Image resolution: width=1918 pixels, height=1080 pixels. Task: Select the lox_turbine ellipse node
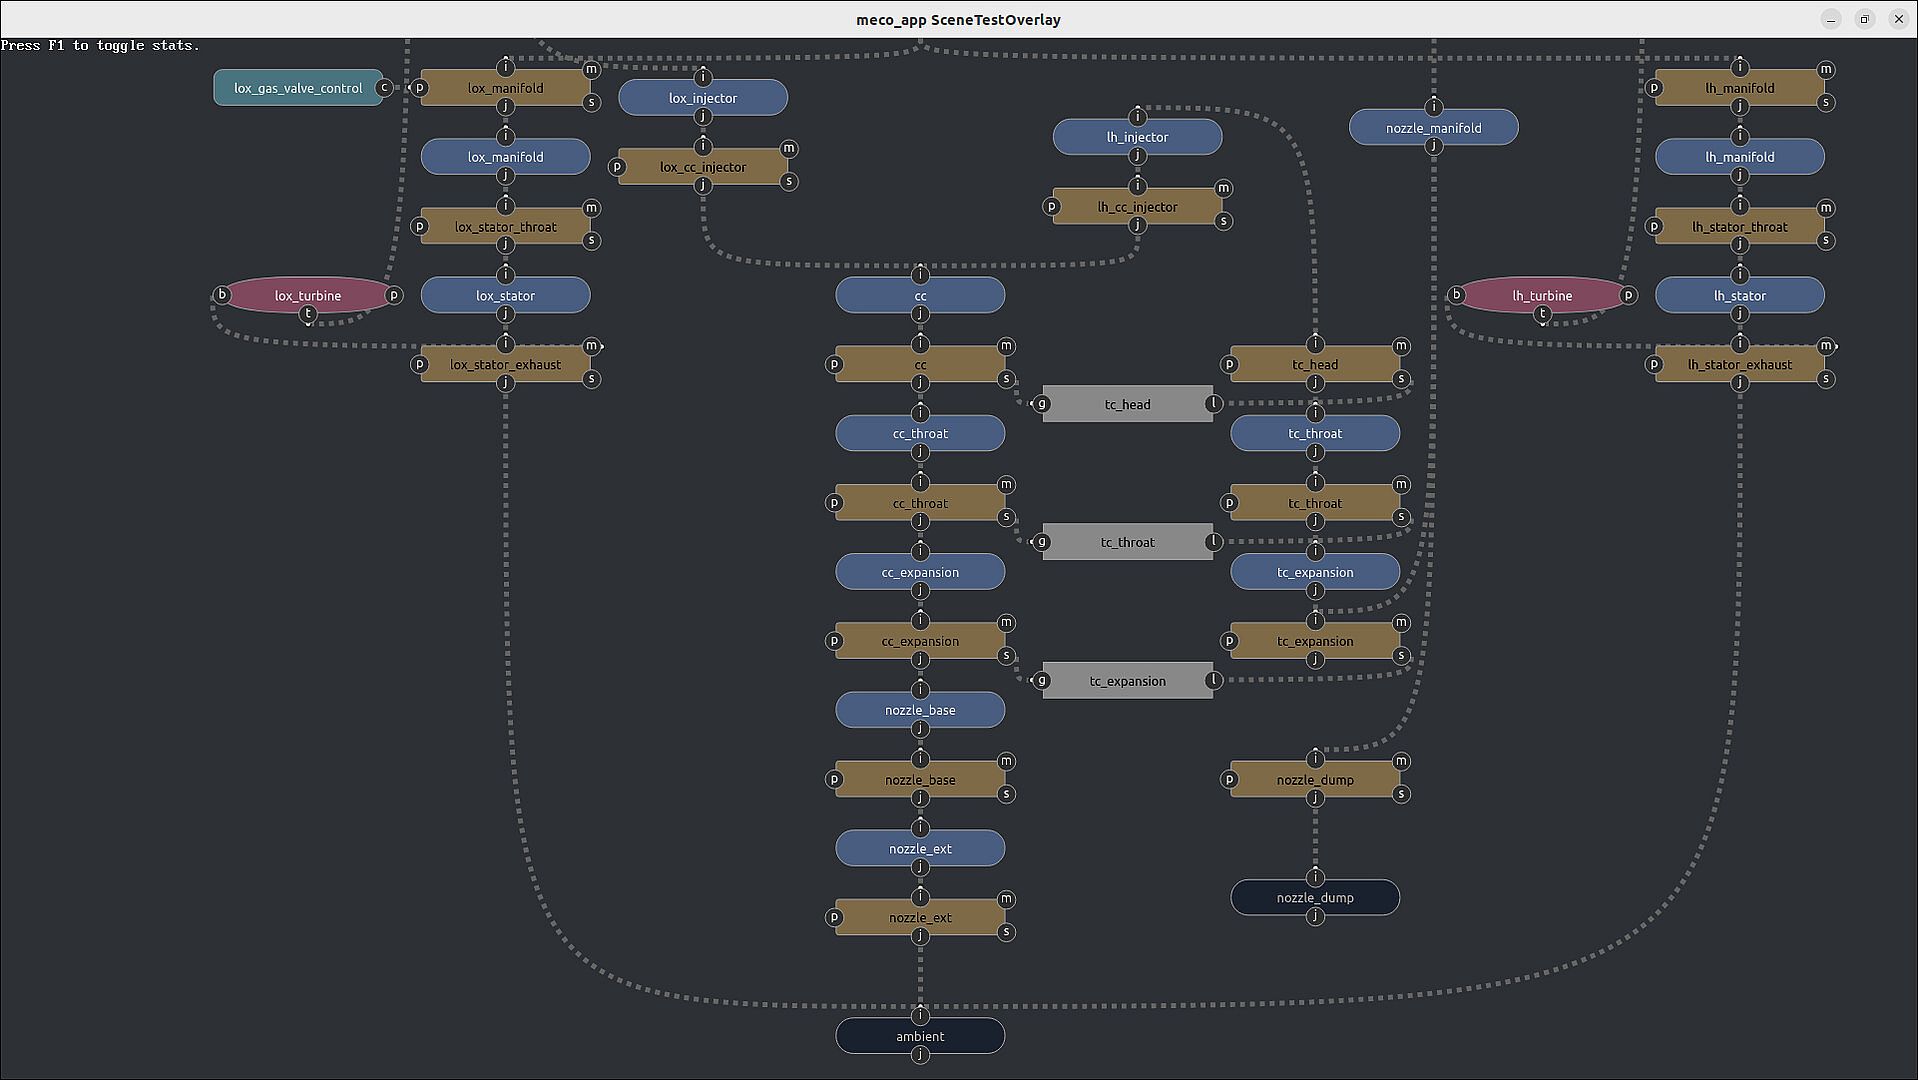click(308, 295)
